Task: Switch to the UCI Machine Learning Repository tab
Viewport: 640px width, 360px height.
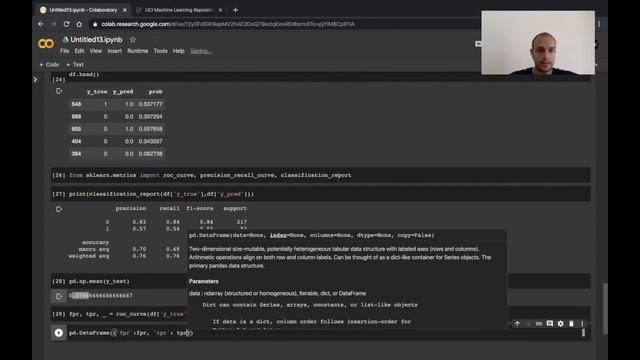Action: click(x=178, y=10)
